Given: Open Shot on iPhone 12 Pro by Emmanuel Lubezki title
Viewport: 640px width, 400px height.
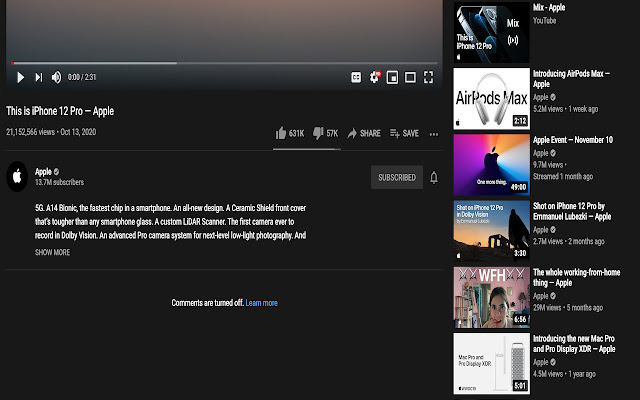Looking at the screenshot, I should [572, 211].
